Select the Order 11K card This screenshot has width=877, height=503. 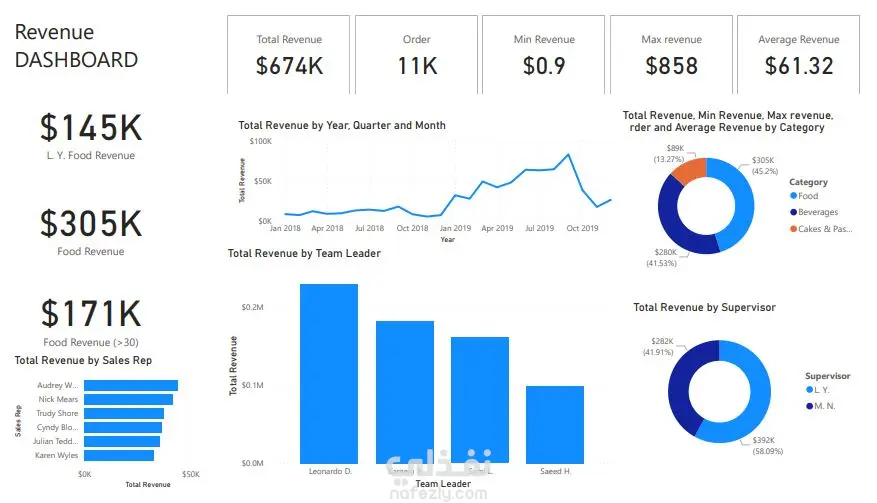pyautogui.click(x=417, y=55)
